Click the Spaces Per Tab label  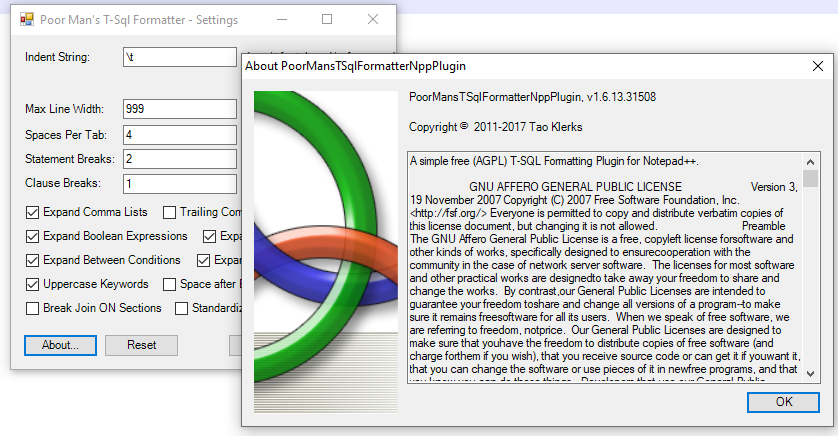pos(66,135)
